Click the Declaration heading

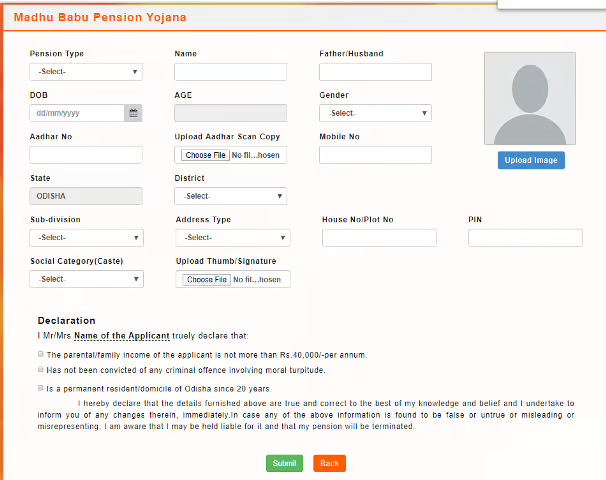tap(66, 321)
